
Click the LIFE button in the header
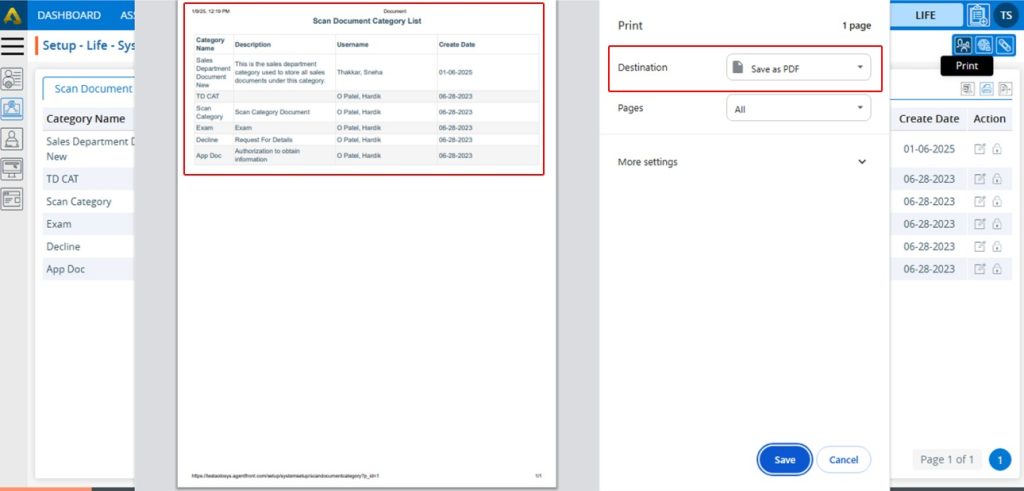point(924,15)
